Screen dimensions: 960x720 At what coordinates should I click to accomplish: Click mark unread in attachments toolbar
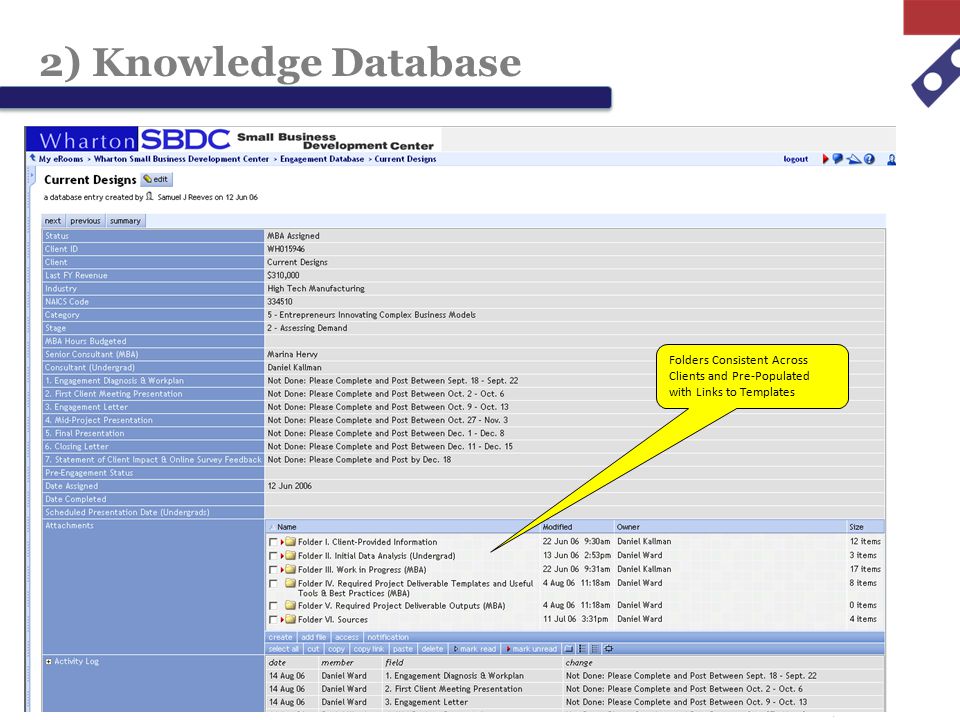click(x=530, y=649)
